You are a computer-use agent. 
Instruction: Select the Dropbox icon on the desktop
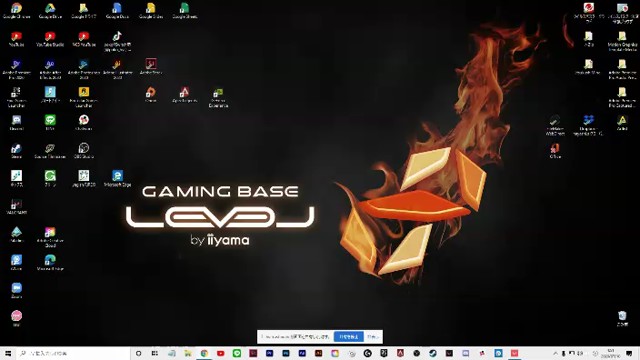pyautogui.click(x=588, y=125)
